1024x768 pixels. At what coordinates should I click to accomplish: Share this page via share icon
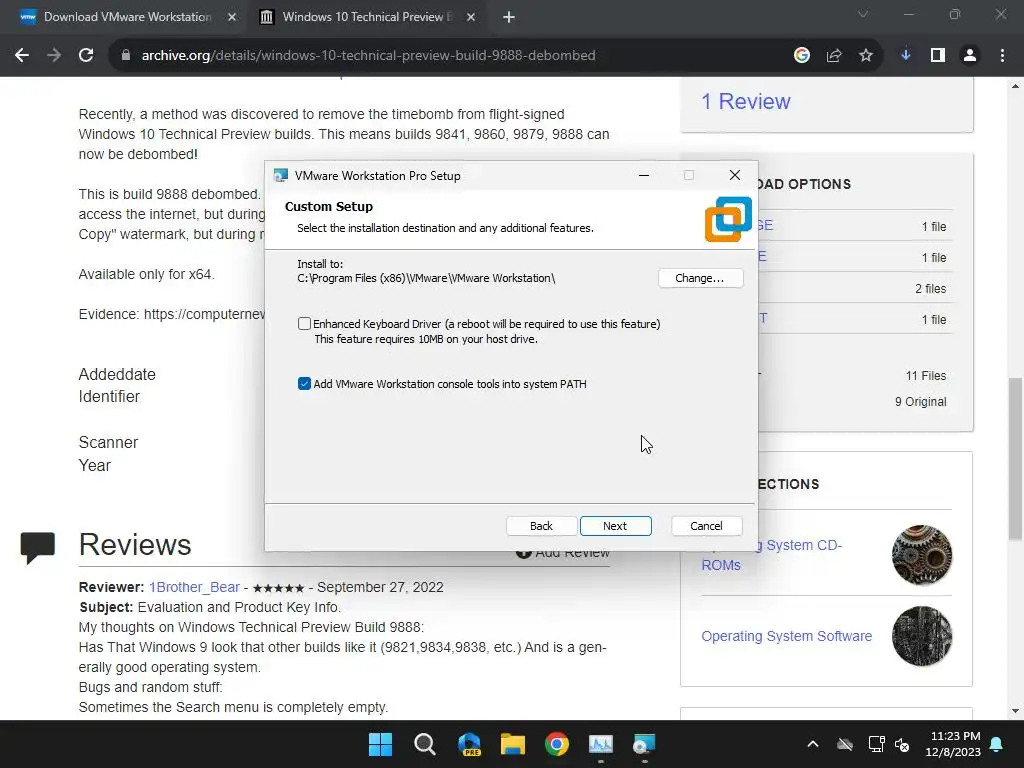[x=833, y=56]
